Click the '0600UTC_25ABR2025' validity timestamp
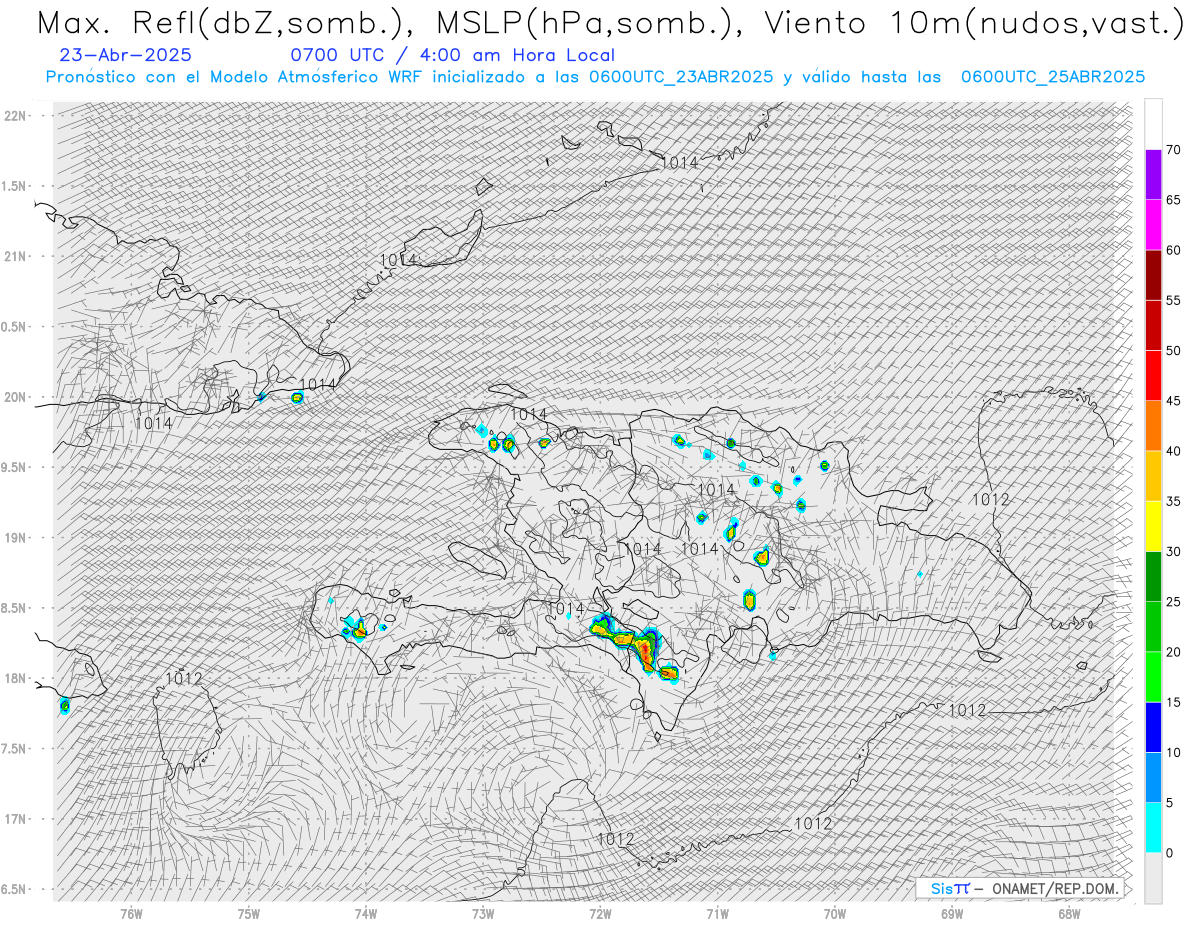Image resolution: width=1200 pixels, height=927 pixels. pyautogui.click(x=1053, y=77)
